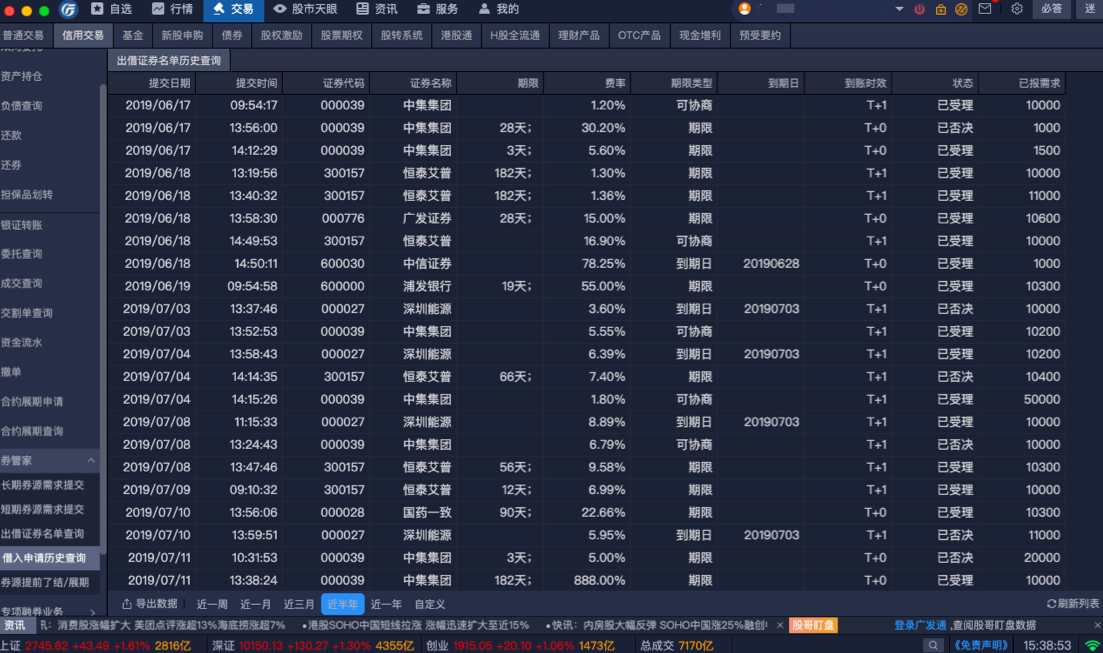
Task: Open the 交易 trading section
Action: (x=233, y=9)
